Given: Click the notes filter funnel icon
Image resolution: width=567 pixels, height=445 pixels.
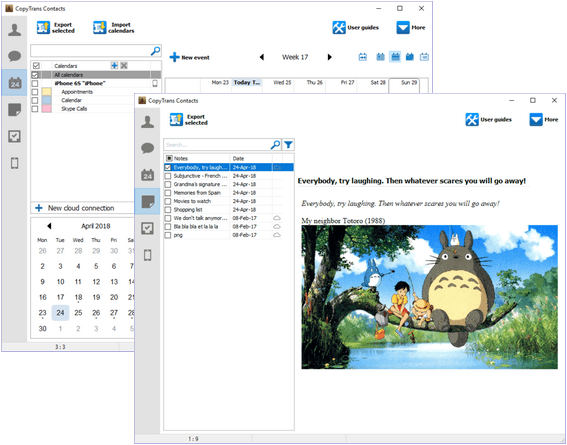Looking at the screenshot, I should coord(288,145).
